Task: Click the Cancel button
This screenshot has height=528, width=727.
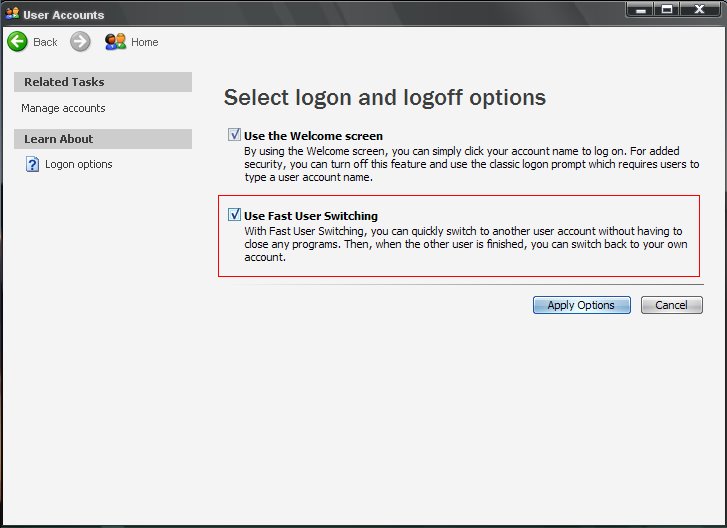Action: [x=671, y=305]
